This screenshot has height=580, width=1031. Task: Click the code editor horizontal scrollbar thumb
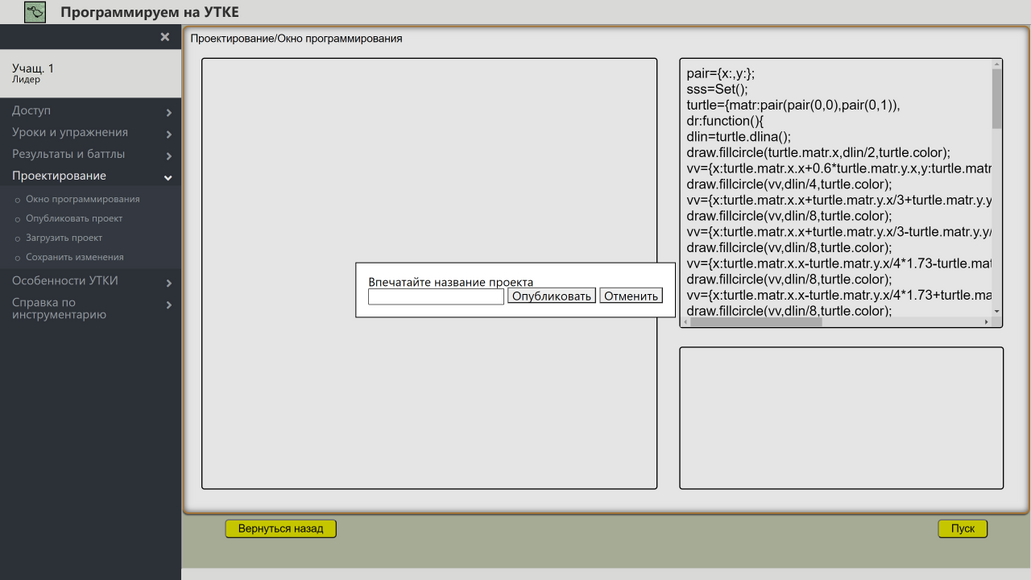(x=756, y=322)
